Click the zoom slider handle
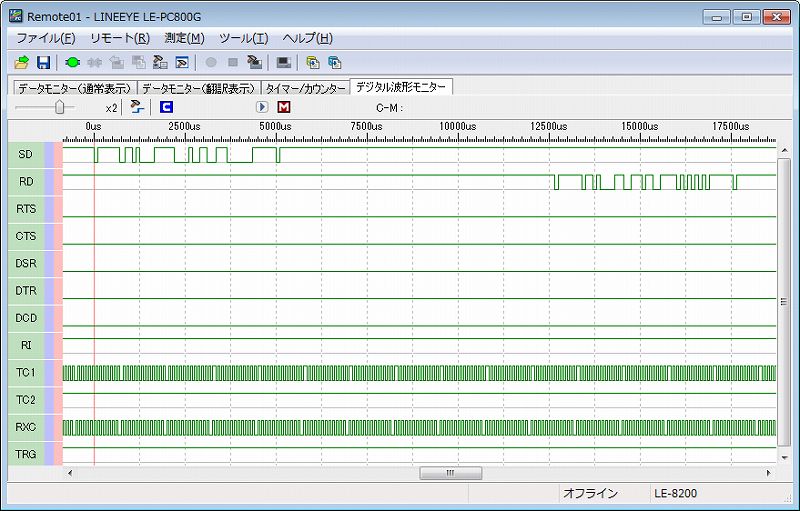Viewport: 800px width, 511px height. pyautogui.click(x=60, y=107)
